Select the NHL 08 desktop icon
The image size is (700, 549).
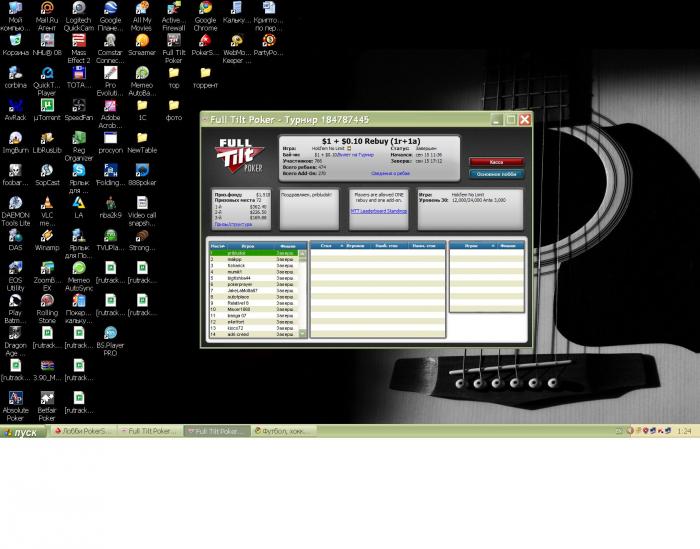point(47,45)
